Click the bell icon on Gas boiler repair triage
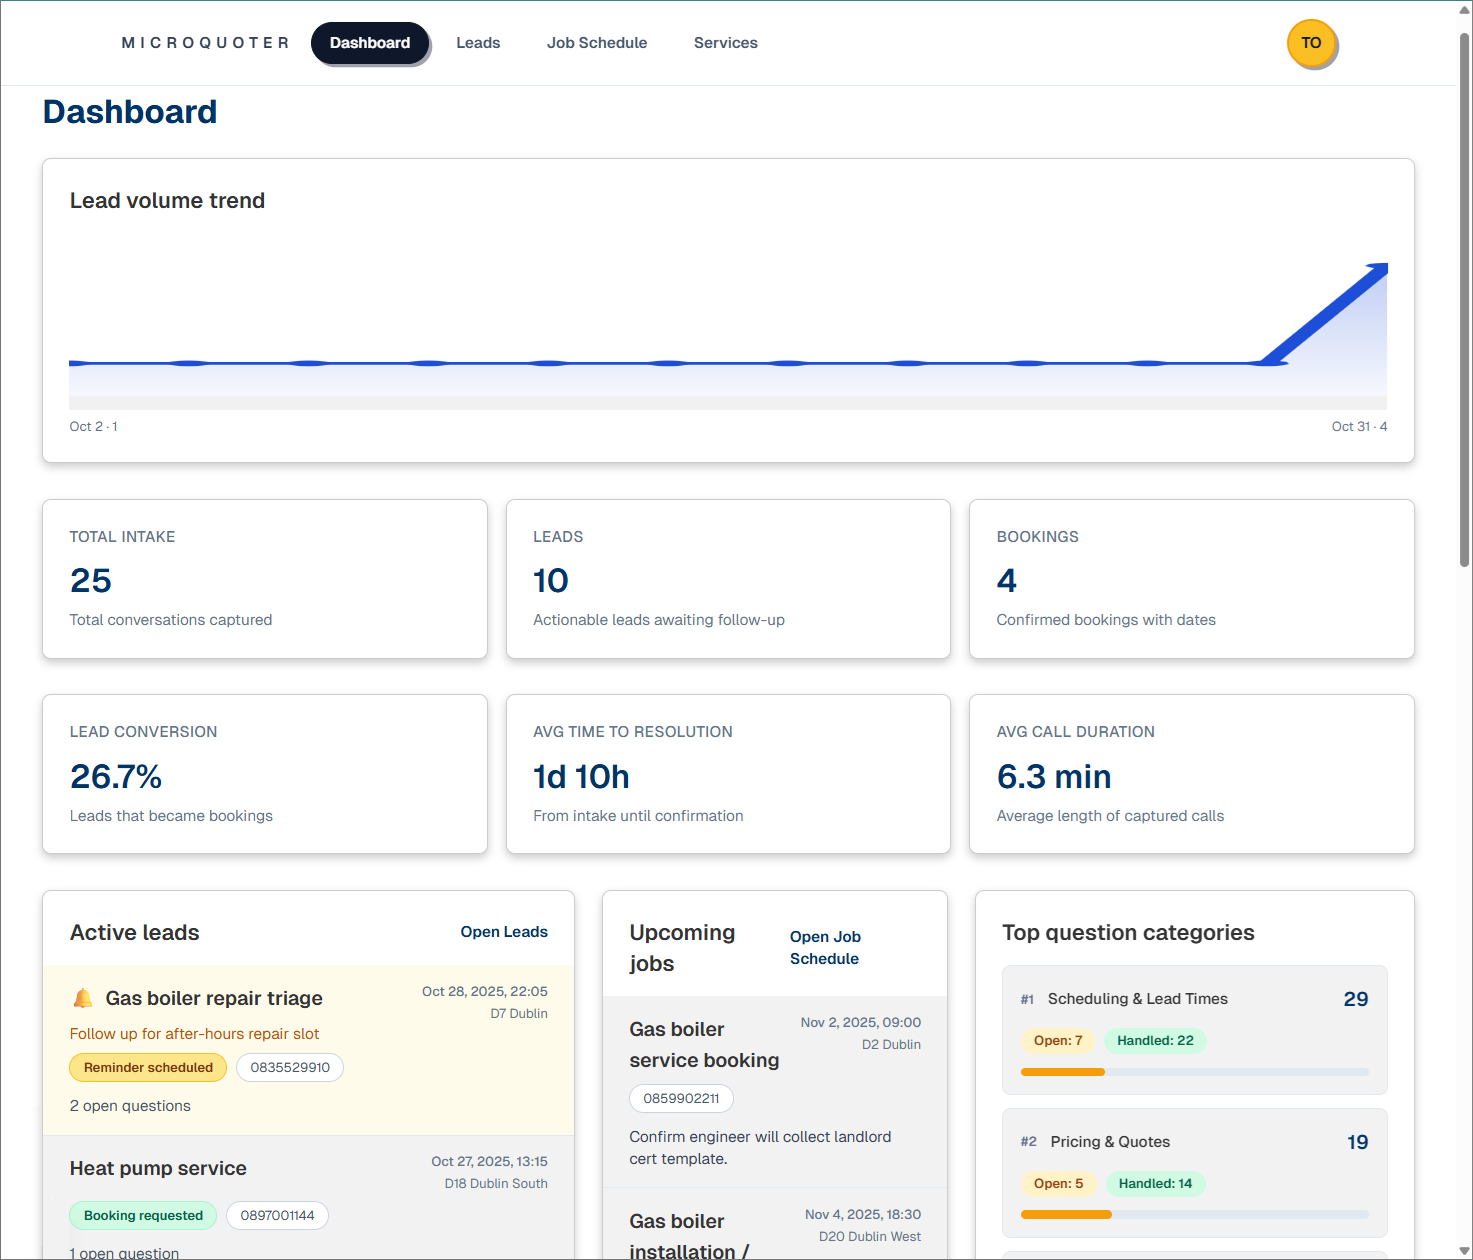This screenshot has height=1260, width=1473. point(83,998)
